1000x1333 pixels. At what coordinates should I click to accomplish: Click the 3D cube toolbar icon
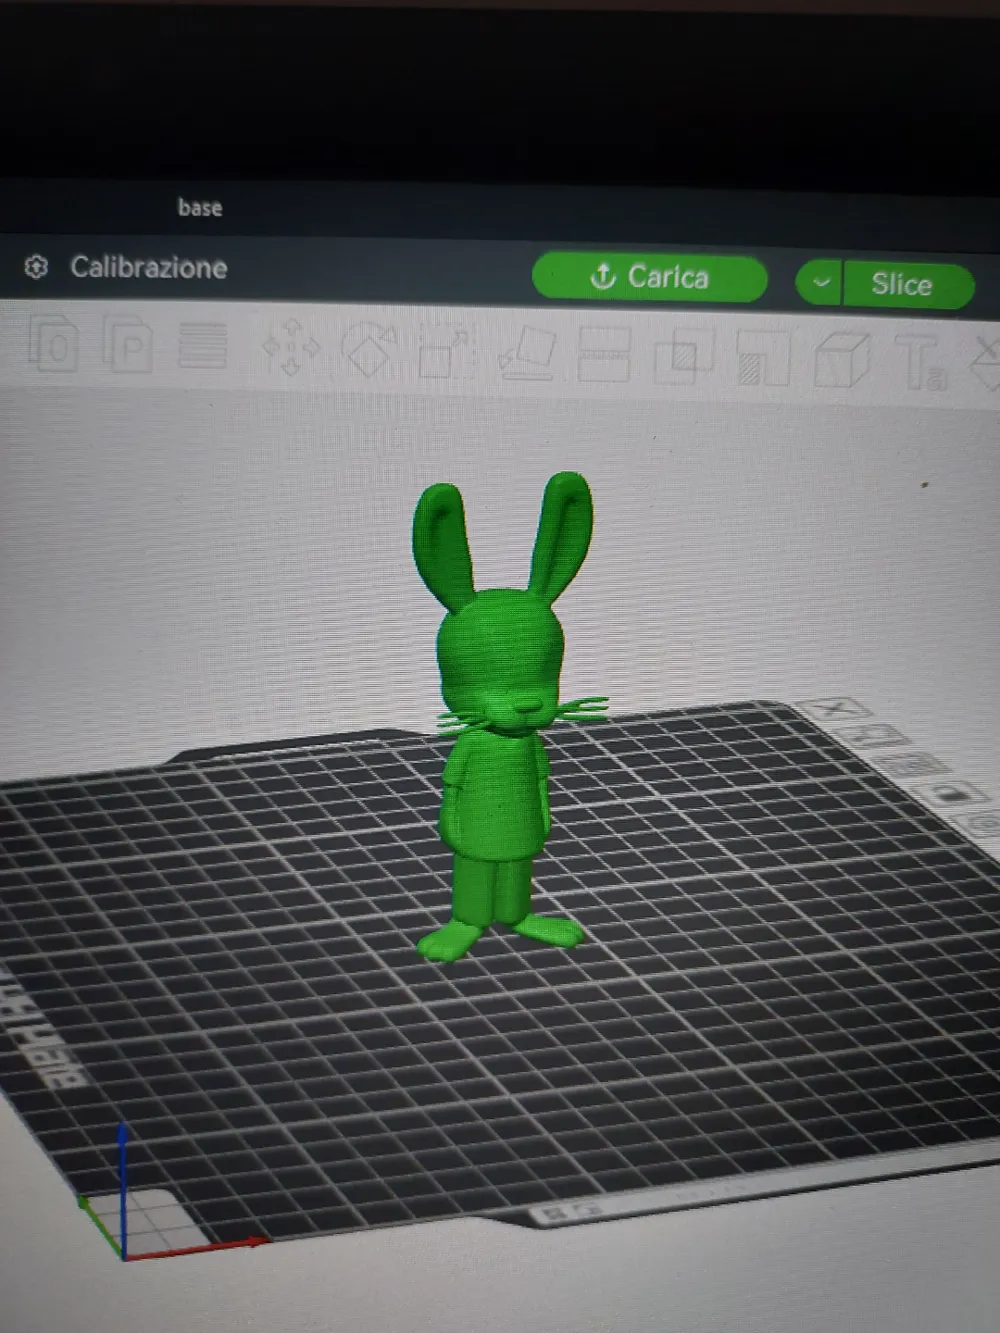[x=841, y=359]
